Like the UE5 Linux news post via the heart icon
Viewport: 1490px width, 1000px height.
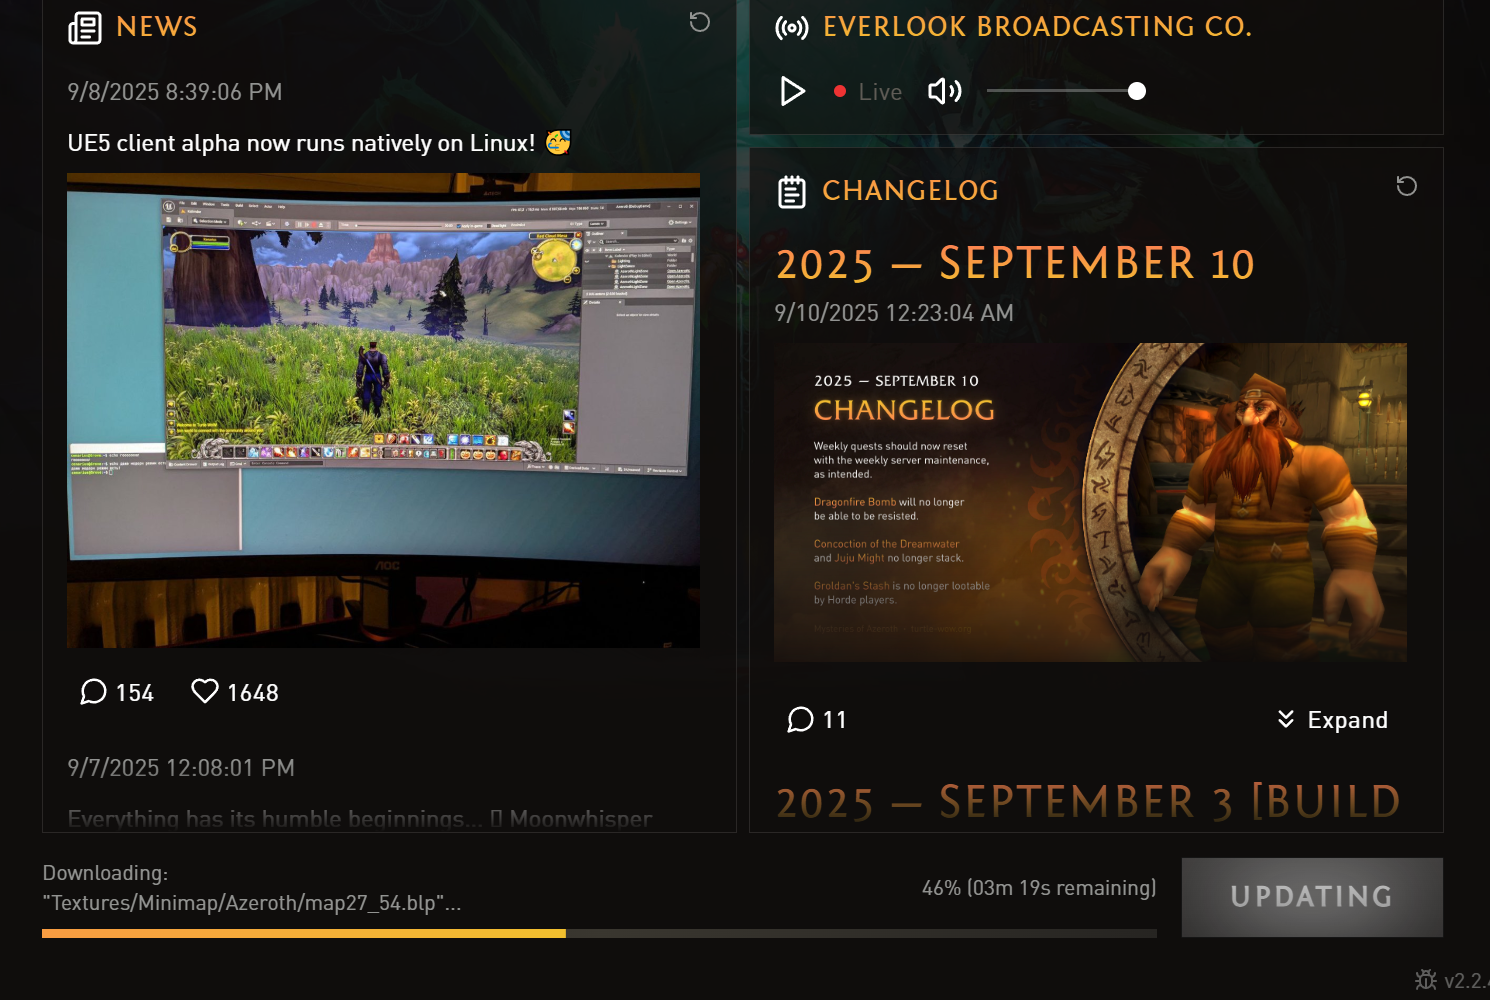[235, 693]
